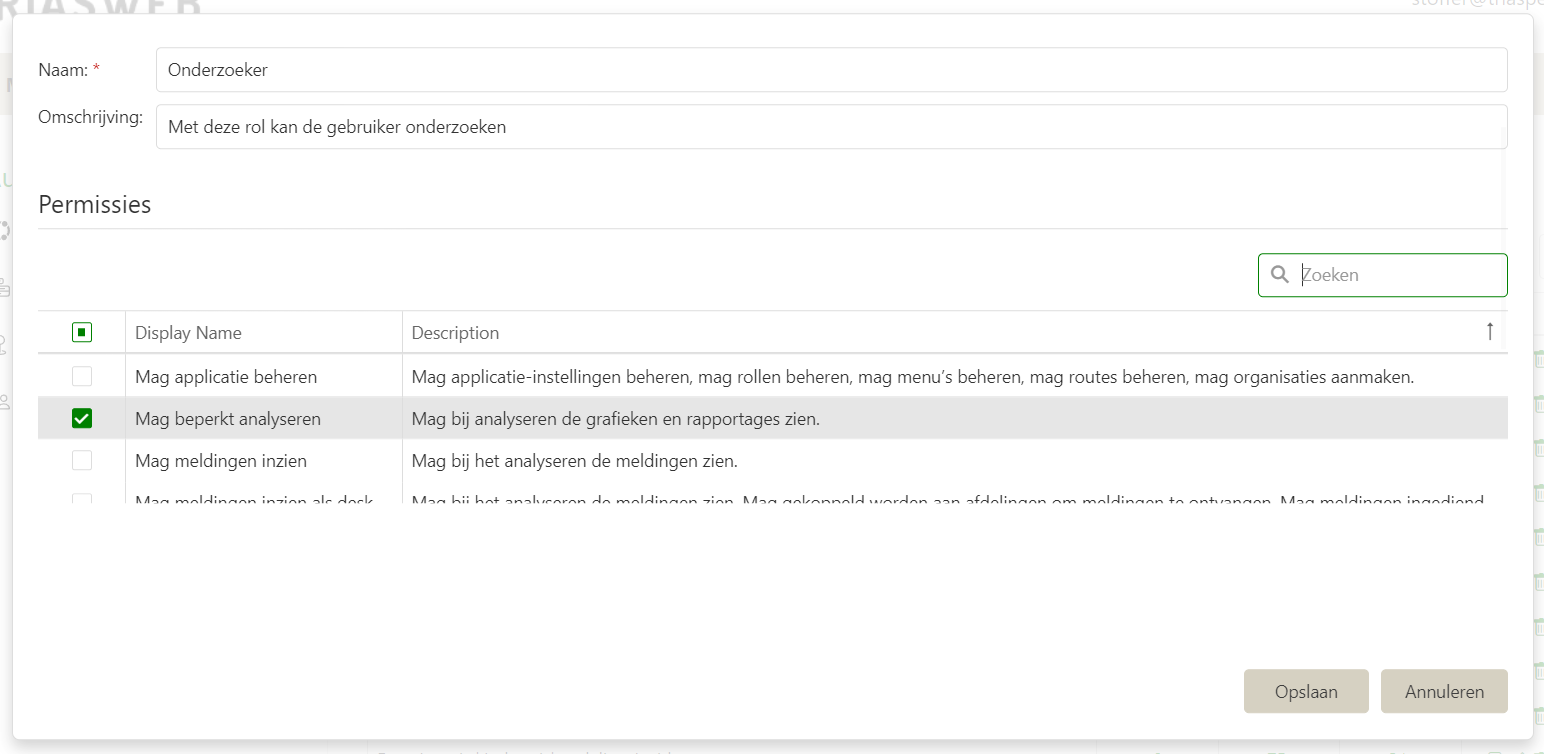Click description text about applicatie-instellingen beheren
Image resolution: width=1544 pixels, height=754 pixels.
tap(912, 377)
